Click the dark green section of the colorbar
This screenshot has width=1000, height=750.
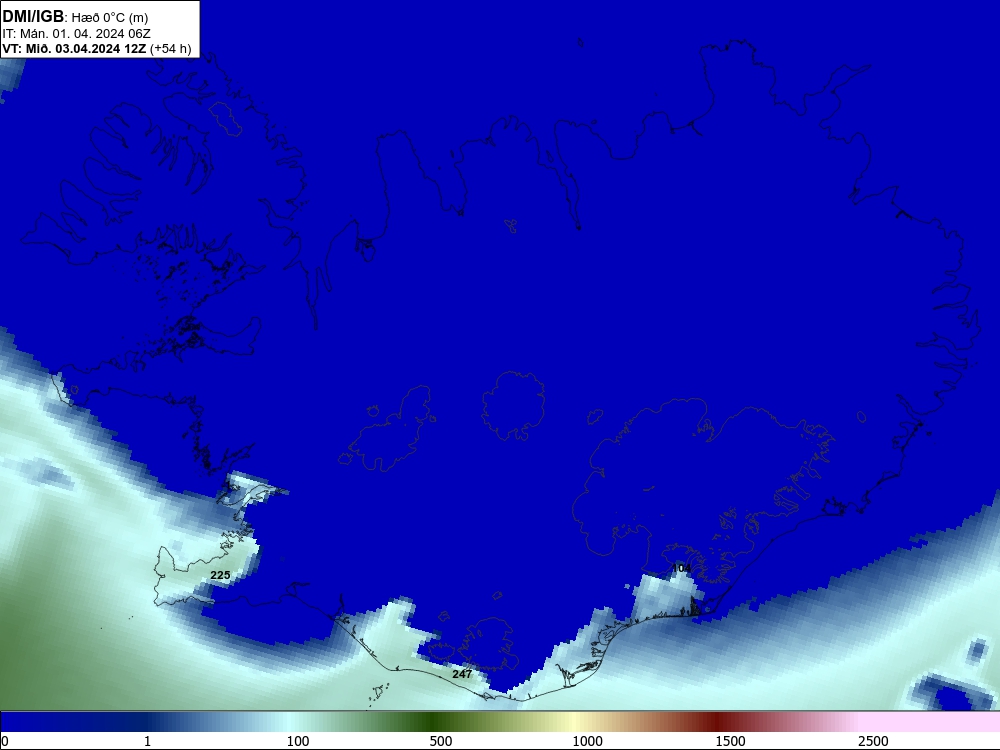[x=434, y=722]
